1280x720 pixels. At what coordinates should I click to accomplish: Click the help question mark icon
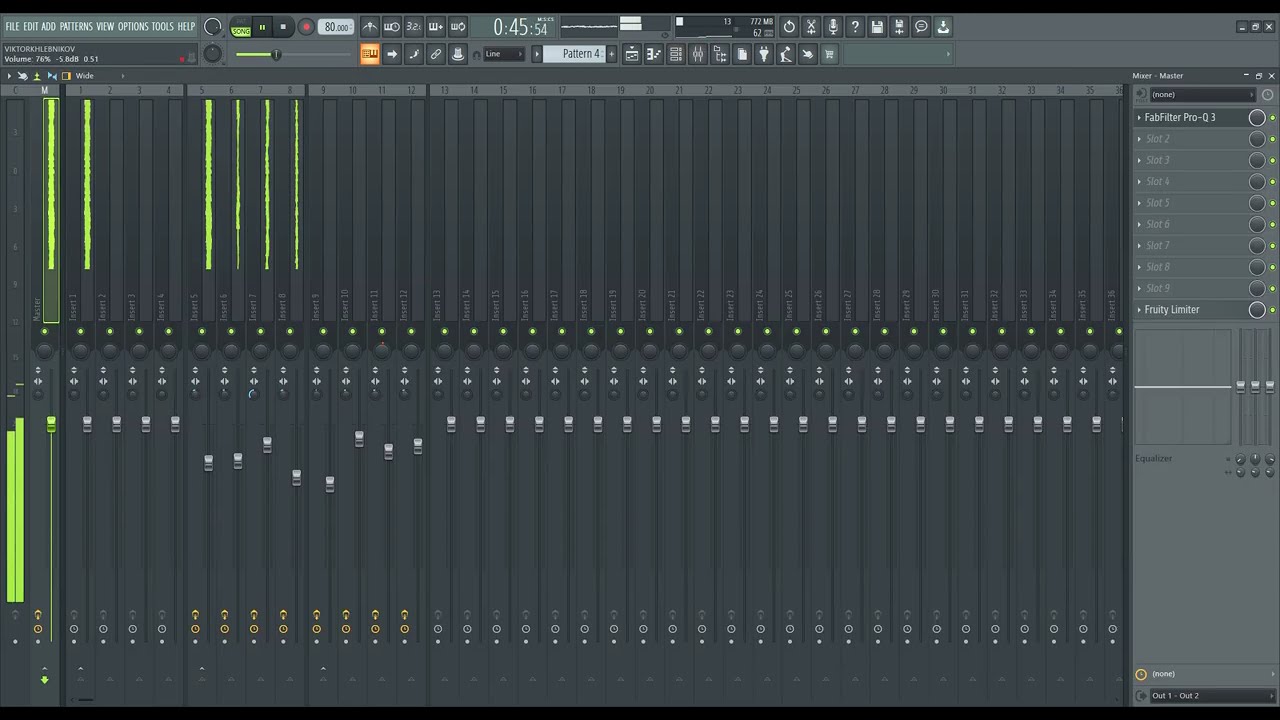click(x=855, y=27)
